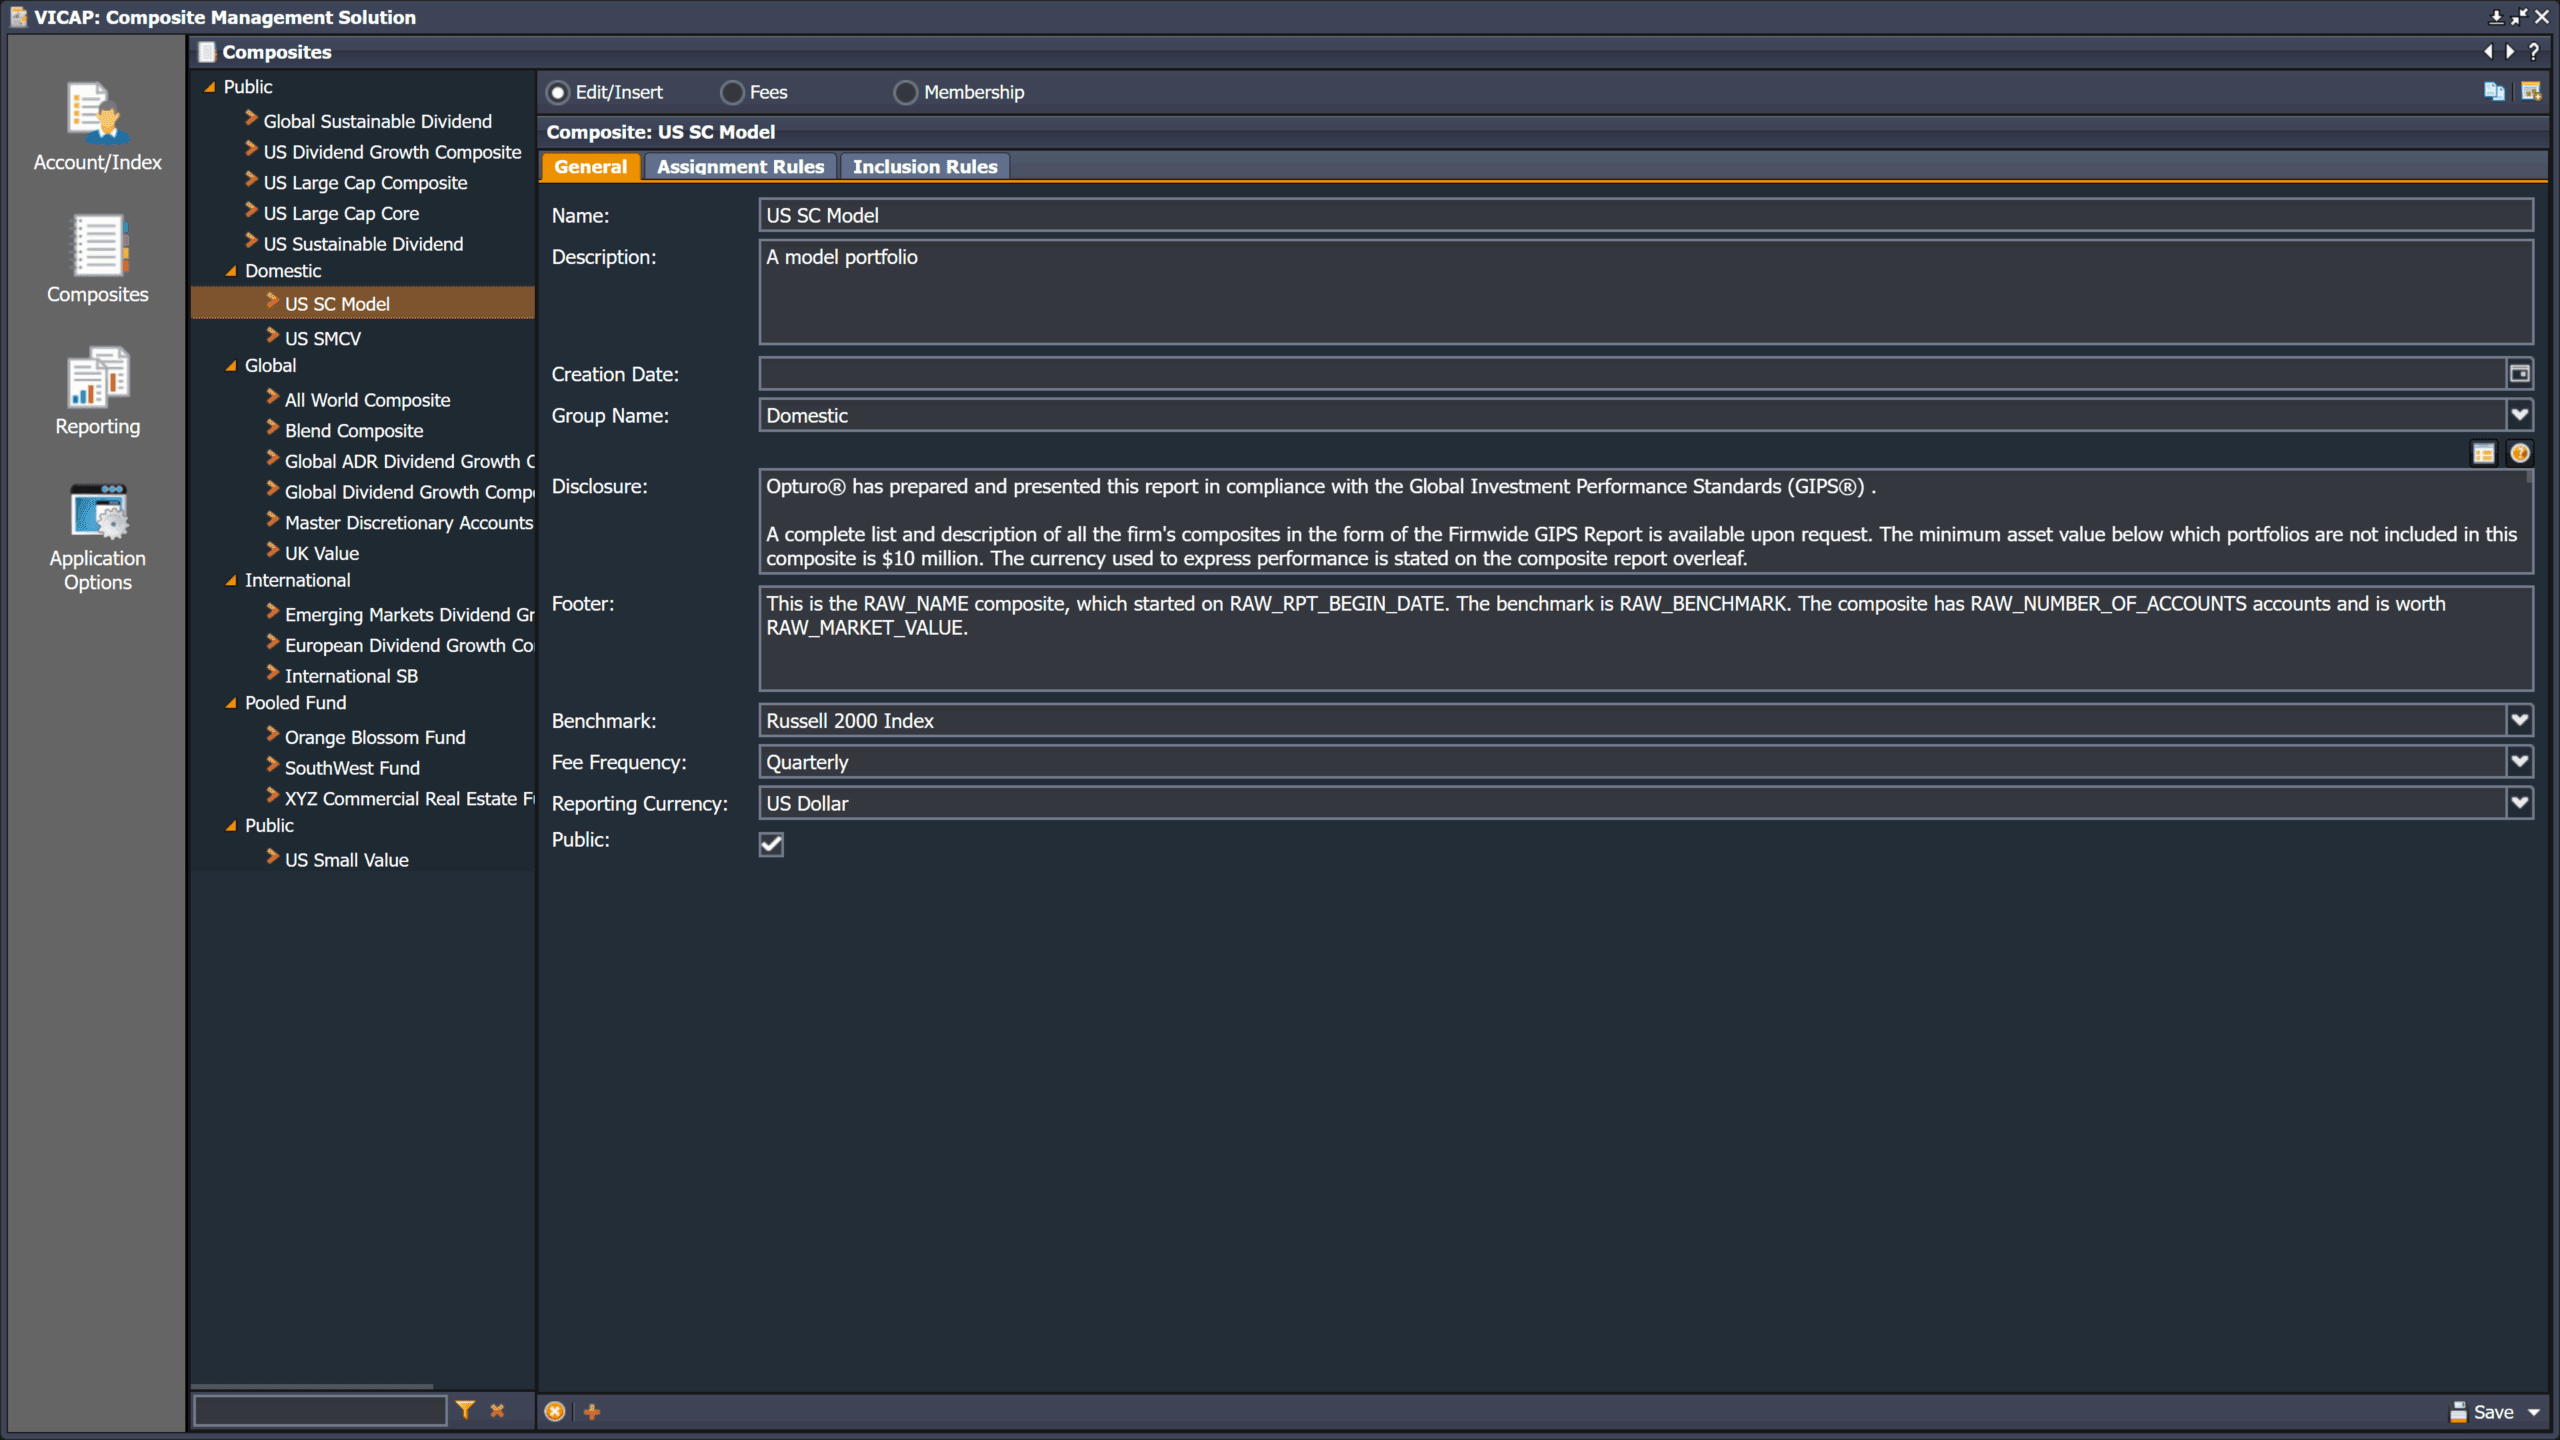Select the All World Composite item
The height and width of the screenshot is (1440, 2560).
367,400
